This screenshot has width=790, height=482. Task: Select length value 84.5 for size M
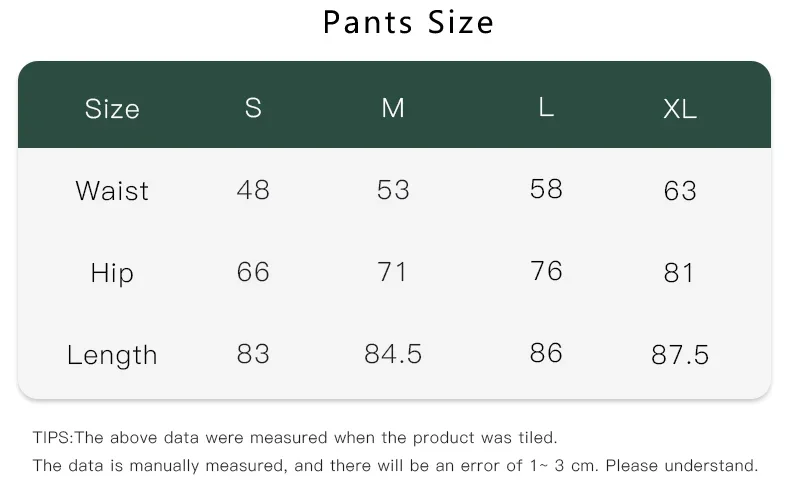point(393,354)
